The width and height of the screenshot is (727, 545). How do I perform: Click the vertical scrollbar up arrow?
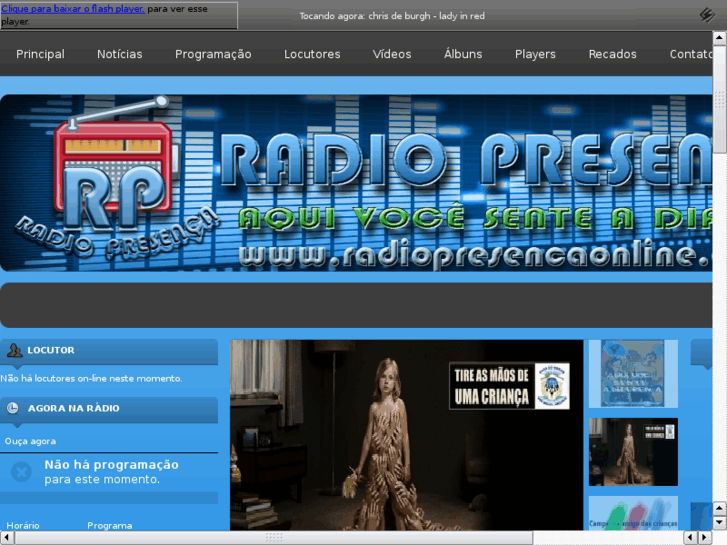point(720,38)
